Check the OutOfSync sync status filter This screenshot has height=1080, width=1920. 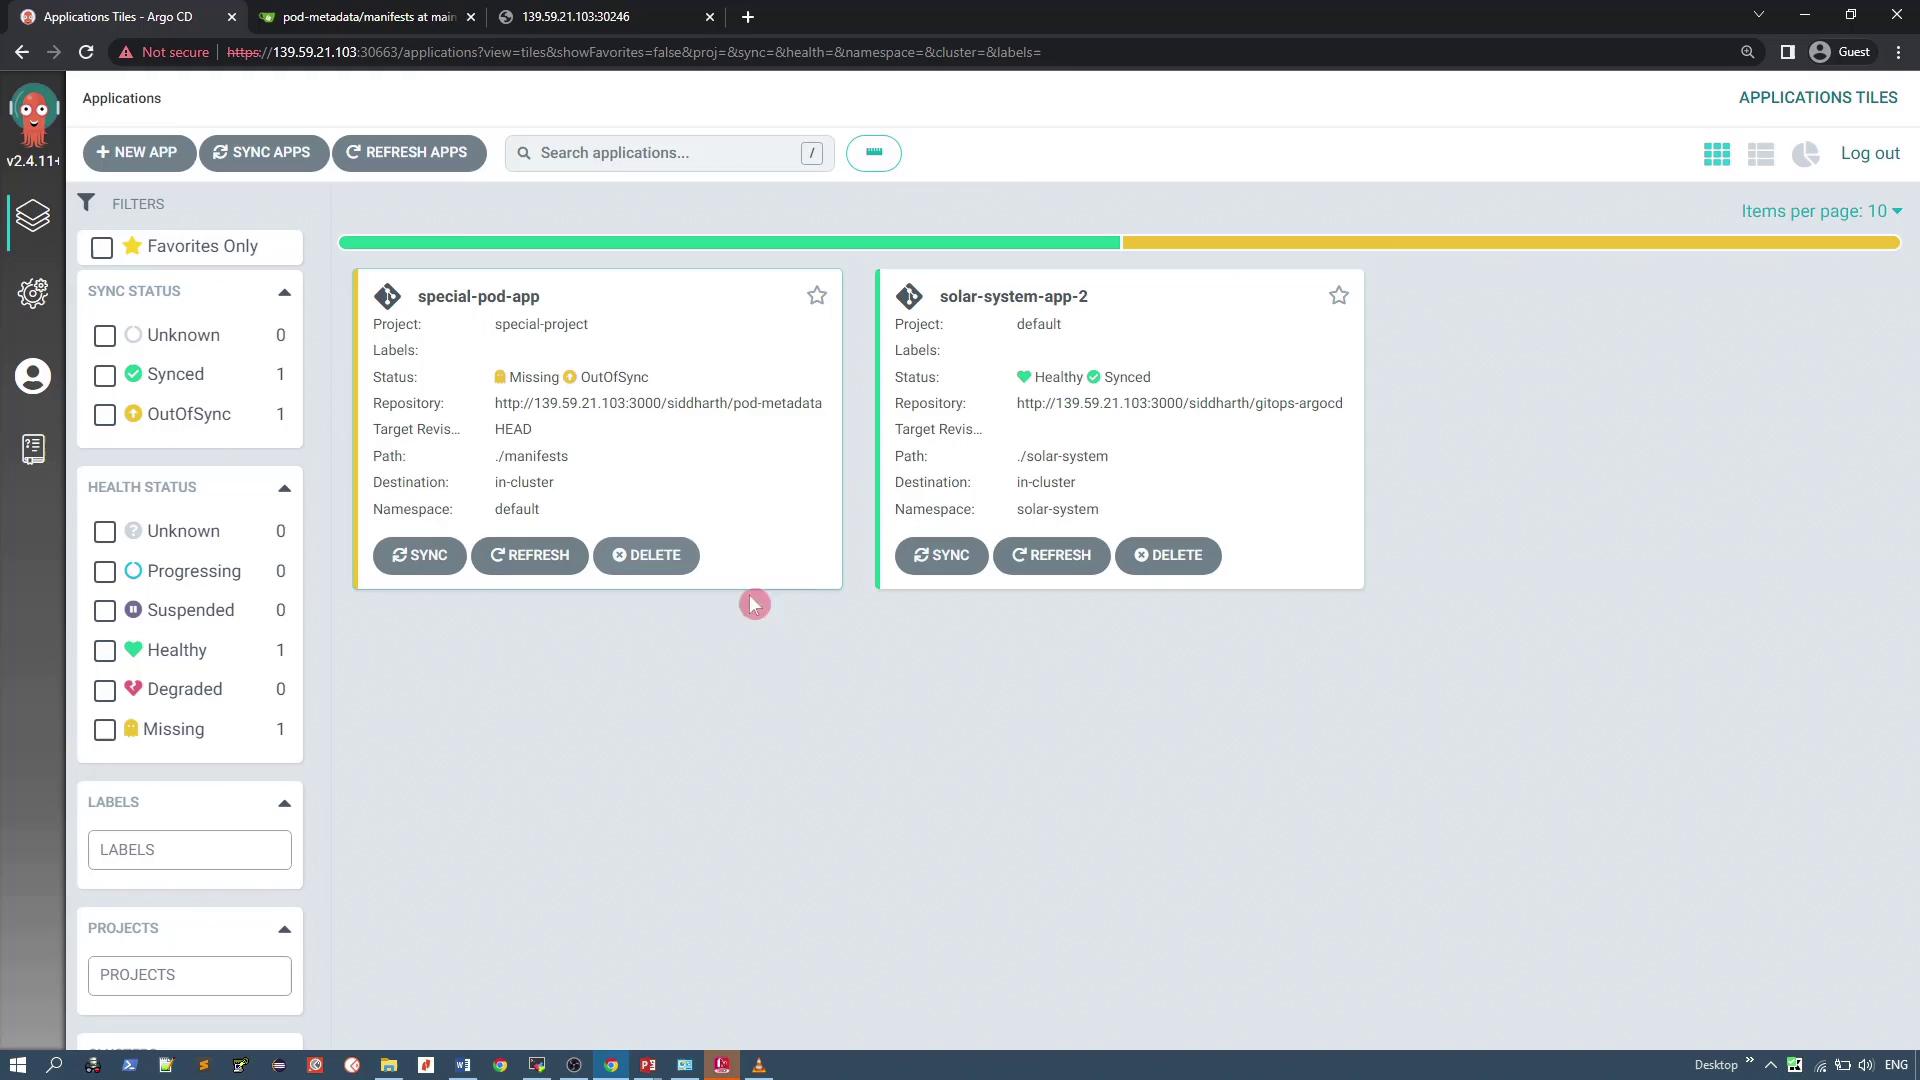105,414
